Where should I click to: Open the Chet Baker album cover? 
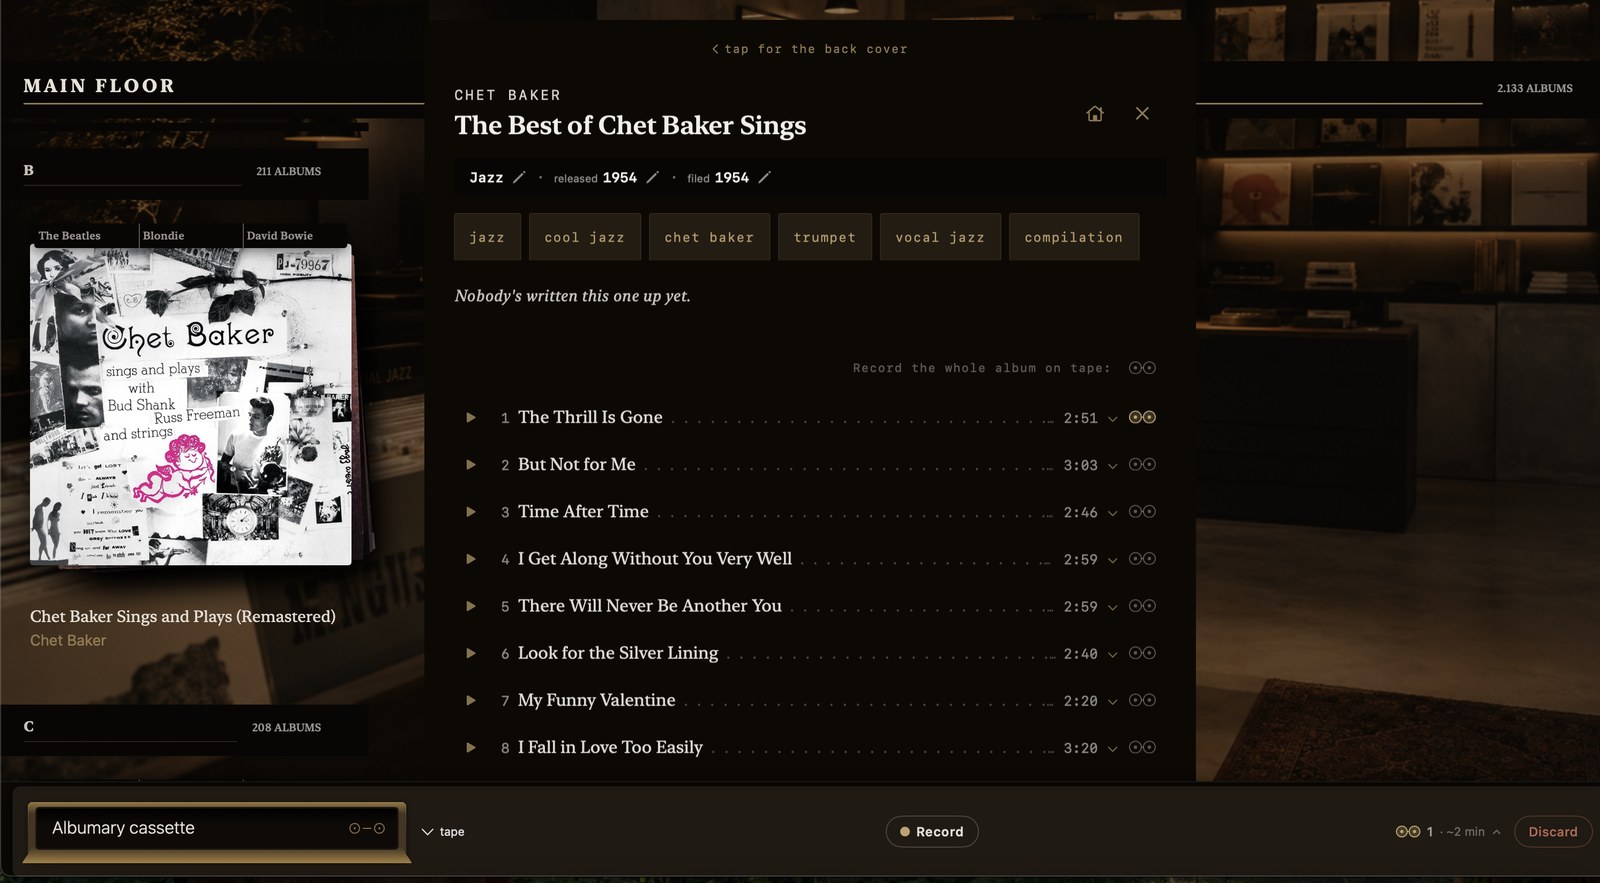point(191,406)
